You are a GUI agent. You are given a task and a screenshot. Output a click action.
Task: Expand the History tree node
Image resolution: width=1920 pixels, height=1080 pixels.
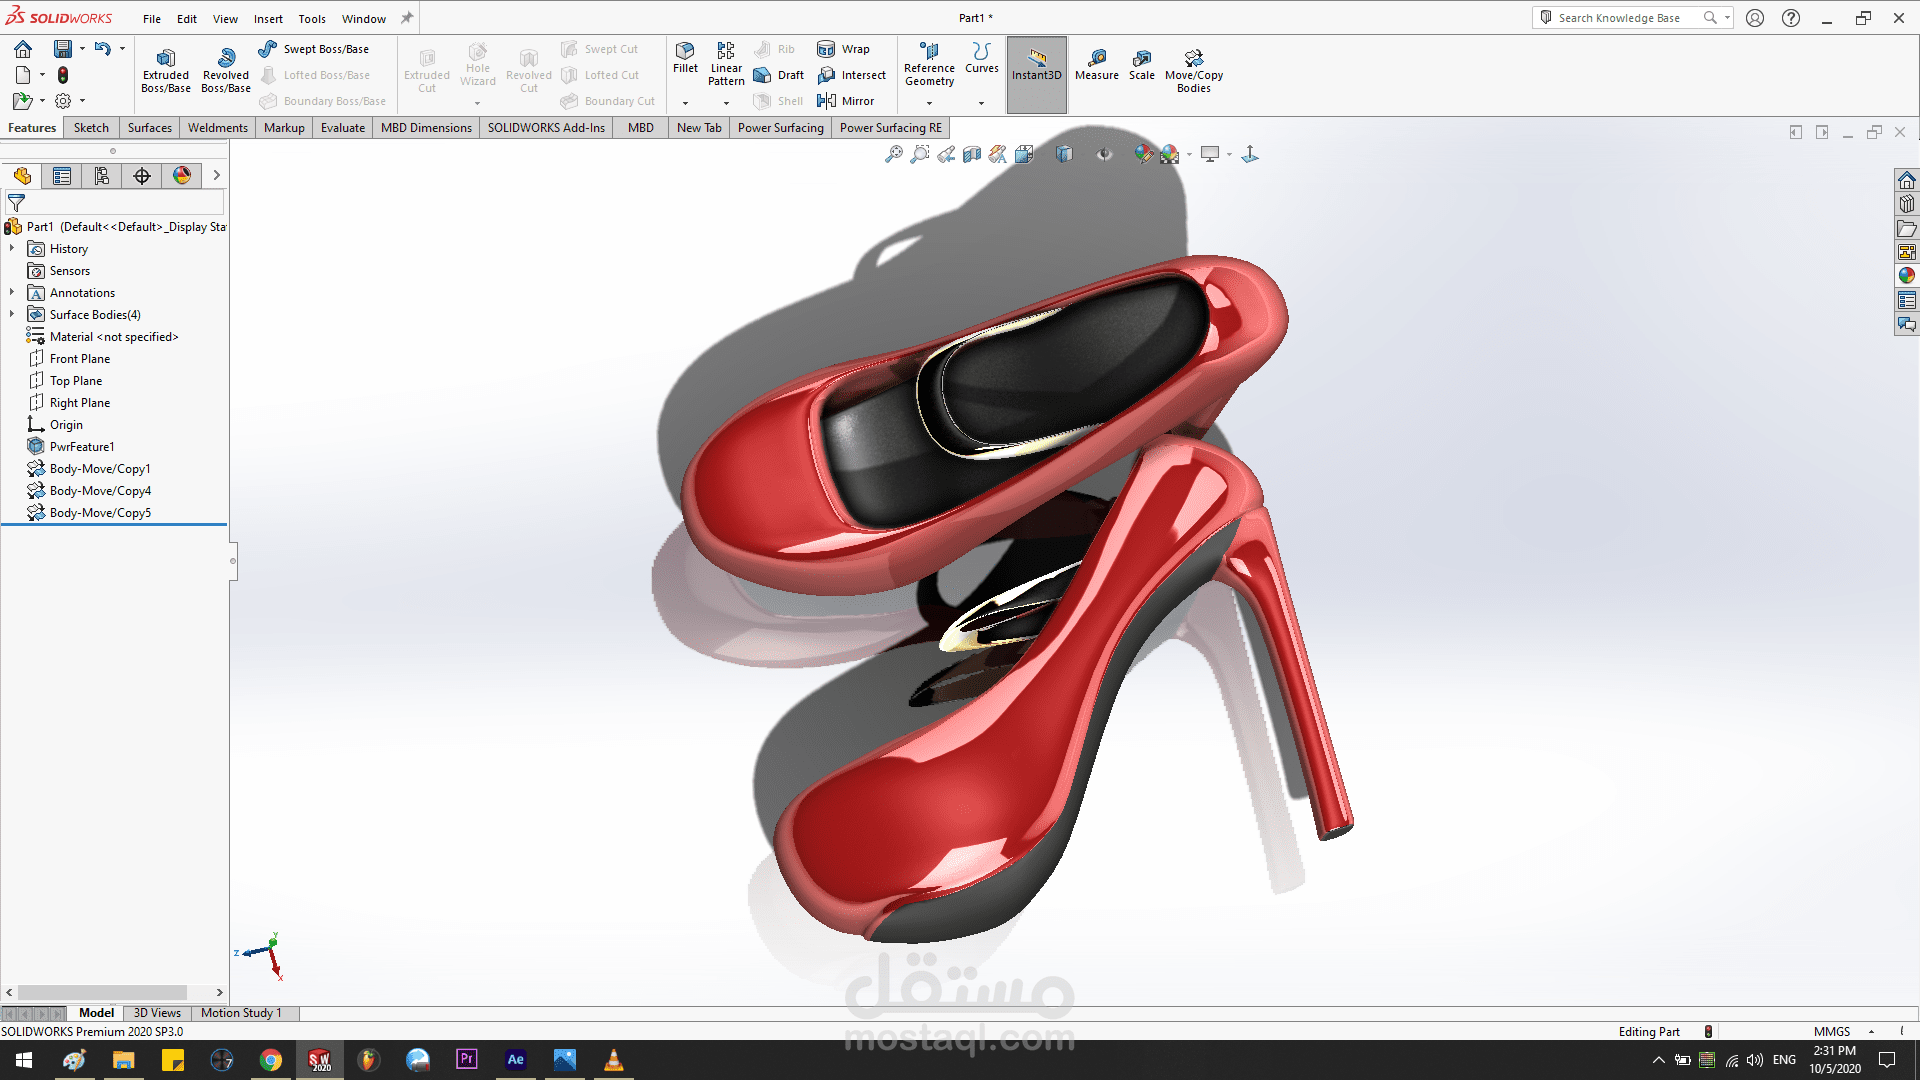click(x=12, y=249)
